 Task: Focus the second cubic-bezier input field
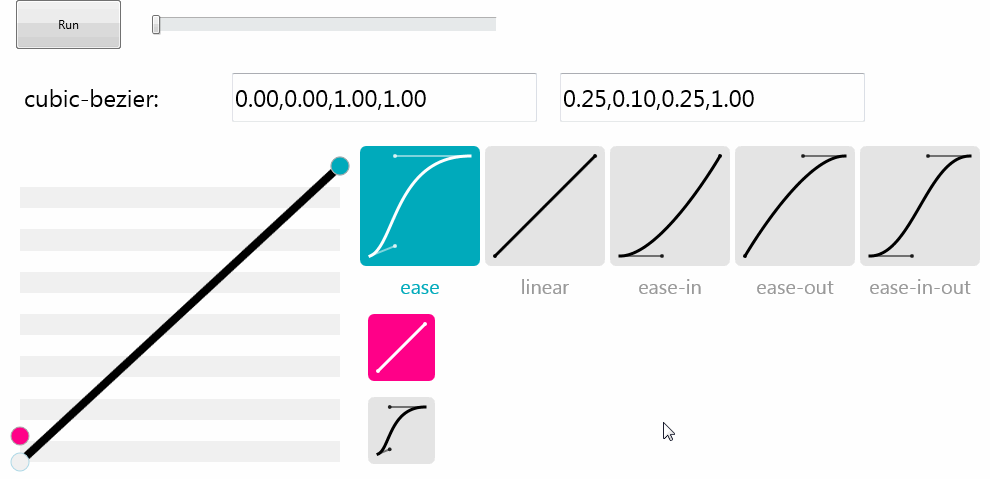click(712, 98)
